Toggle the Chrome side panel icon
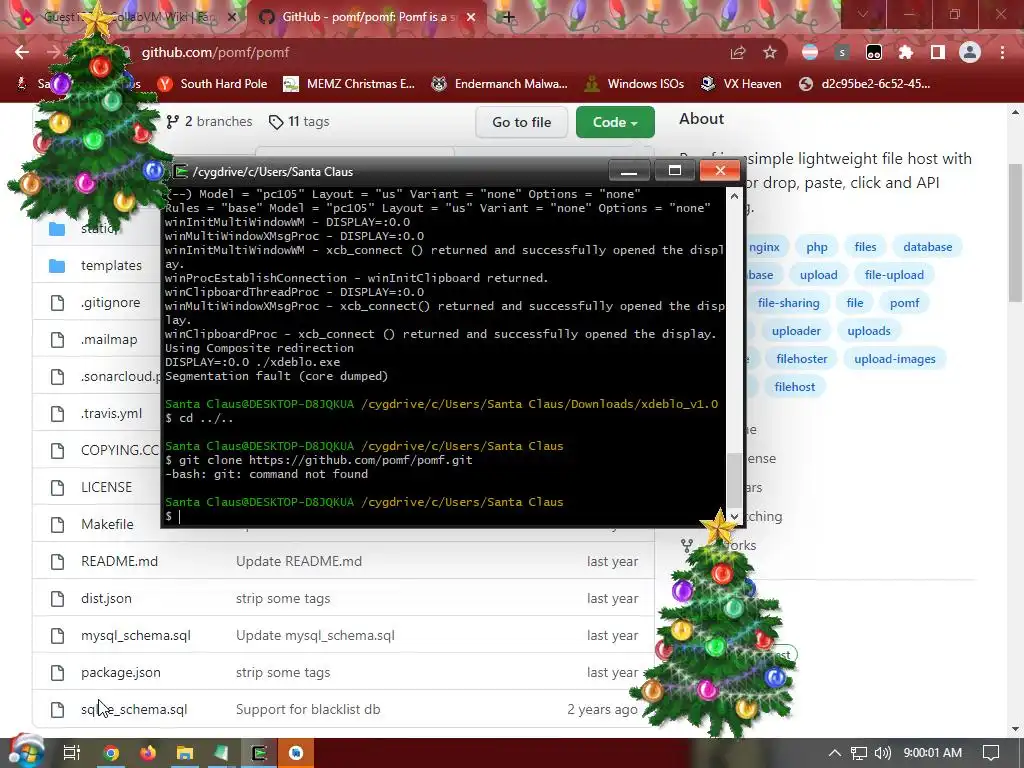1024x768 pixels. click(938, 53)
